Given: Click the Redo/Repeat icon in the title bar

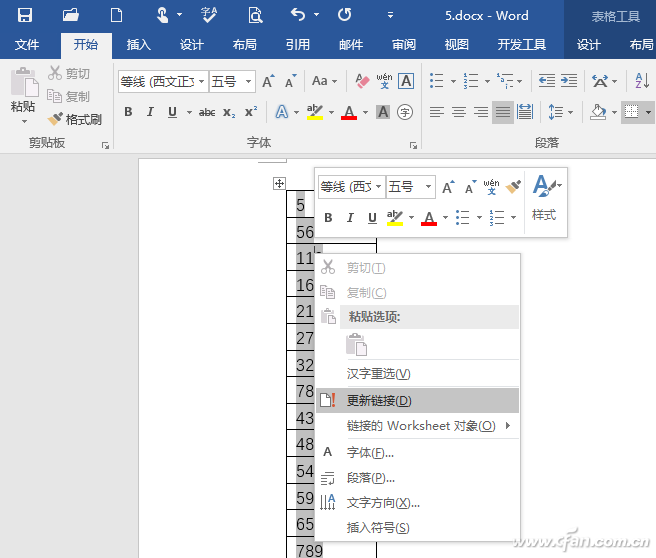Looking at the screenshot, I should [x=344, y=15].
